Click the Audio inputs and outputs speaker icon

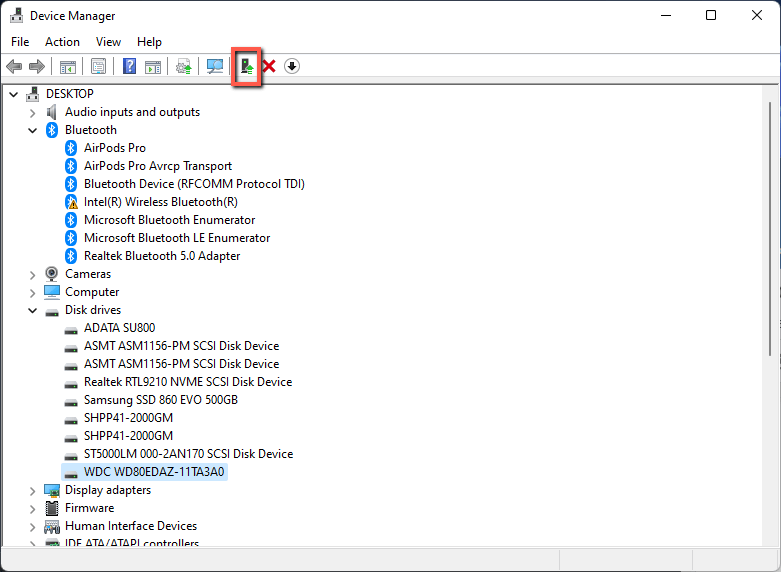click(x=51, y=112)
